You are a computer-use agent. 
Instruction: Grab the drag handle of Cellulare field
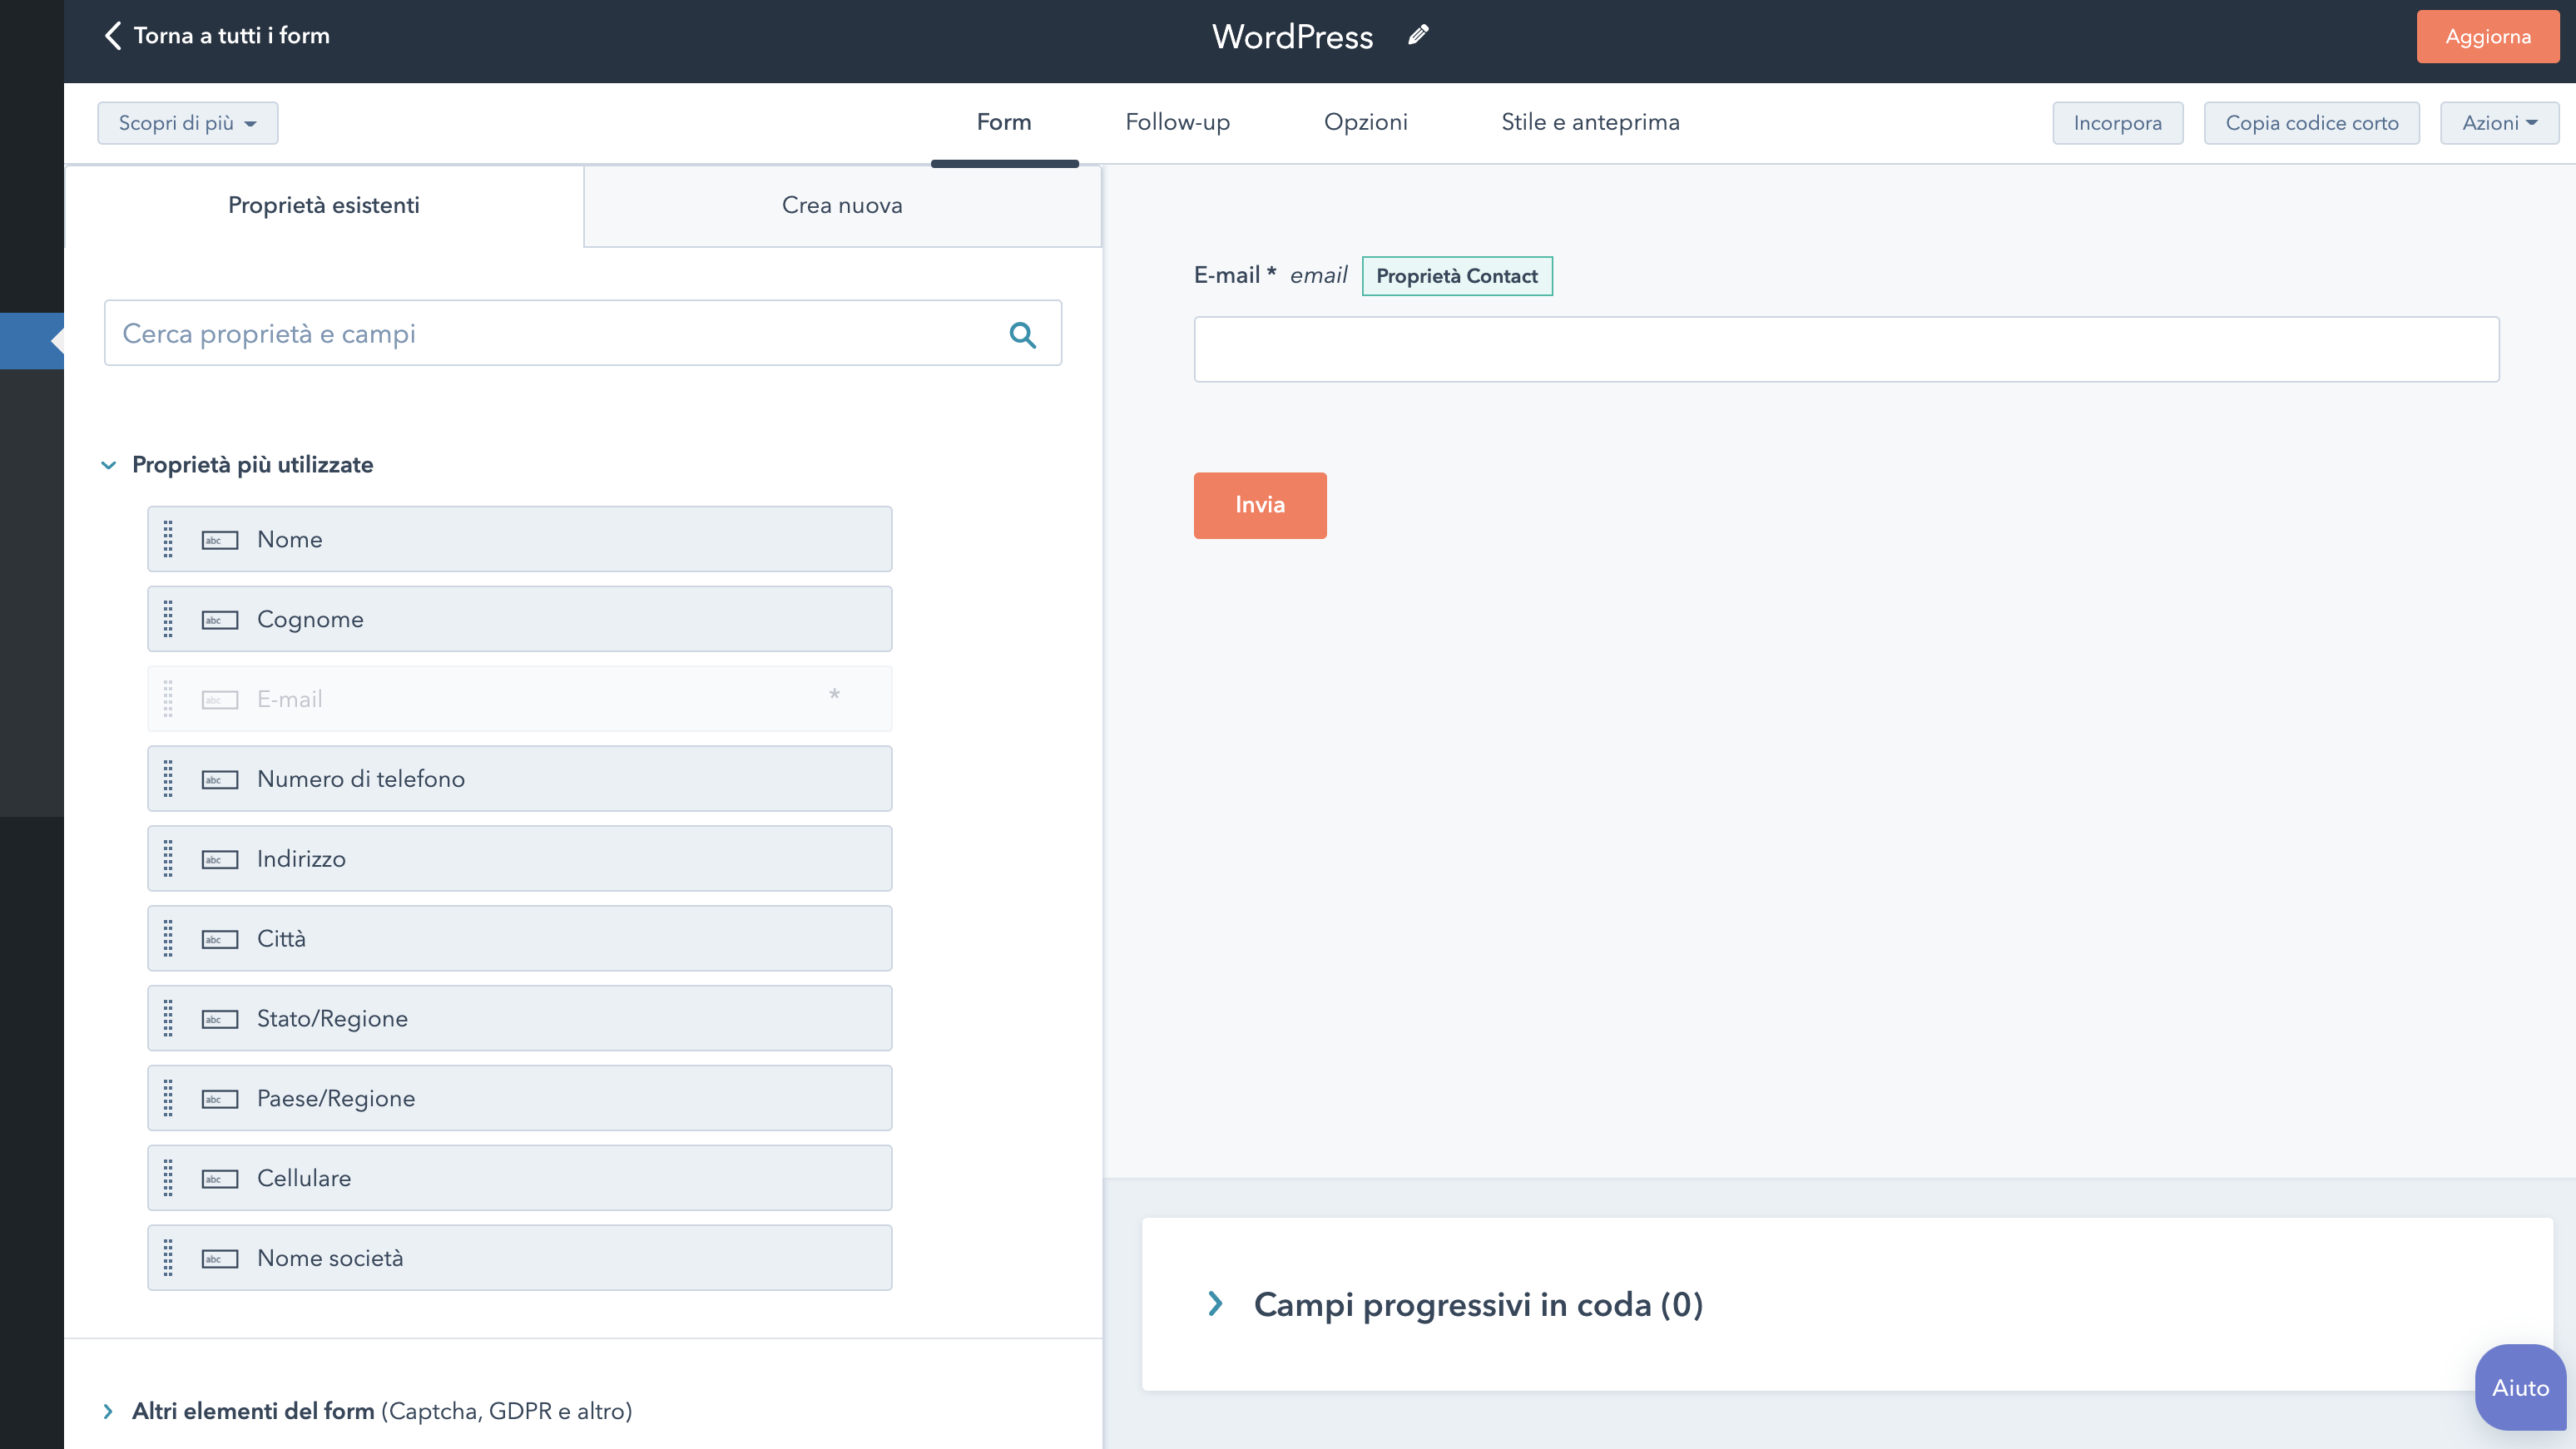coord(168,1178)
